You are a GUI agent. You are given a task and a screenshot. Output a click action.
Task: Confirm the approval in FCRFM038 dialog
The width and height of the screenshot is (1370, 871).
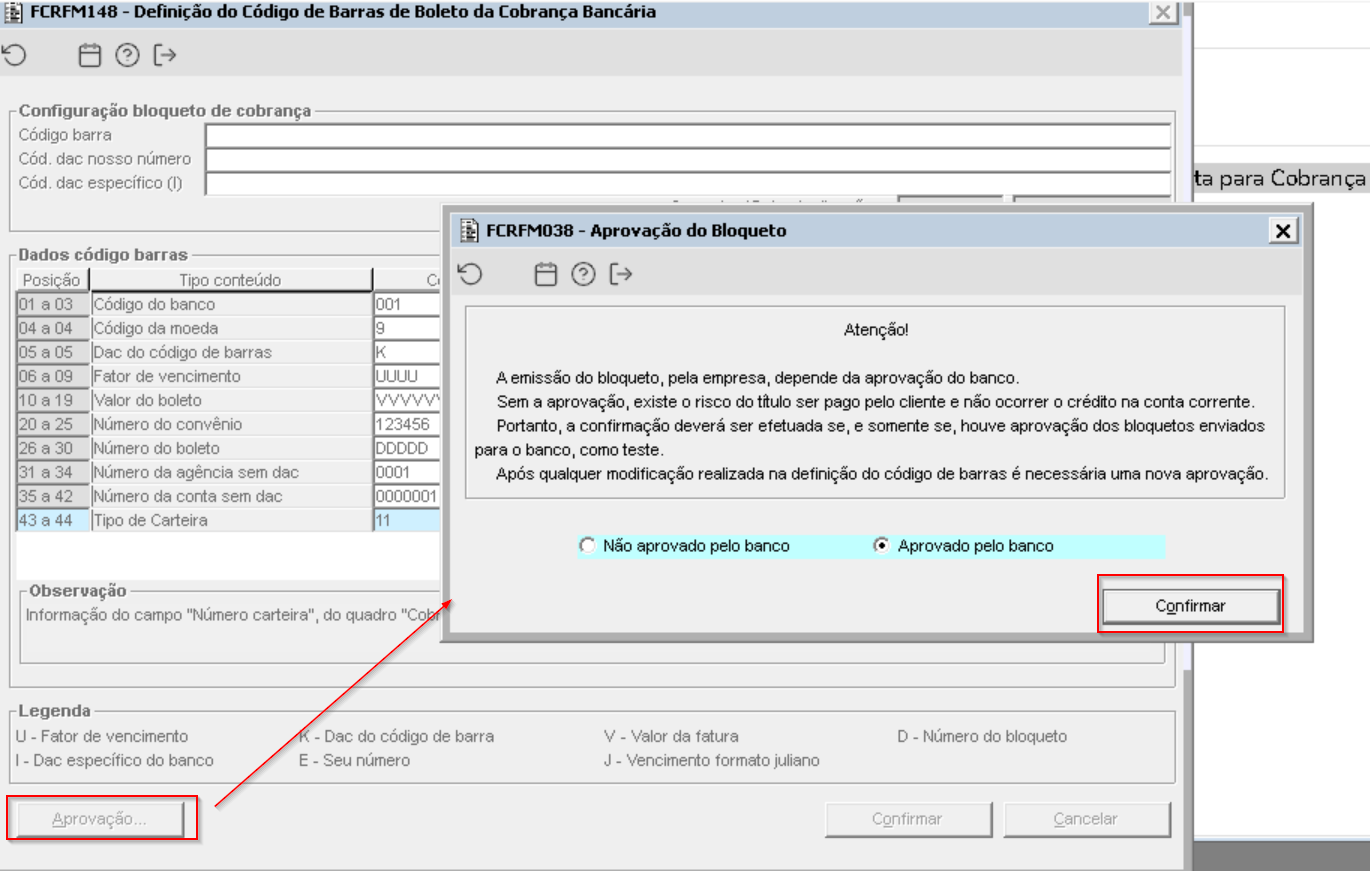(x=1190, y=606)
